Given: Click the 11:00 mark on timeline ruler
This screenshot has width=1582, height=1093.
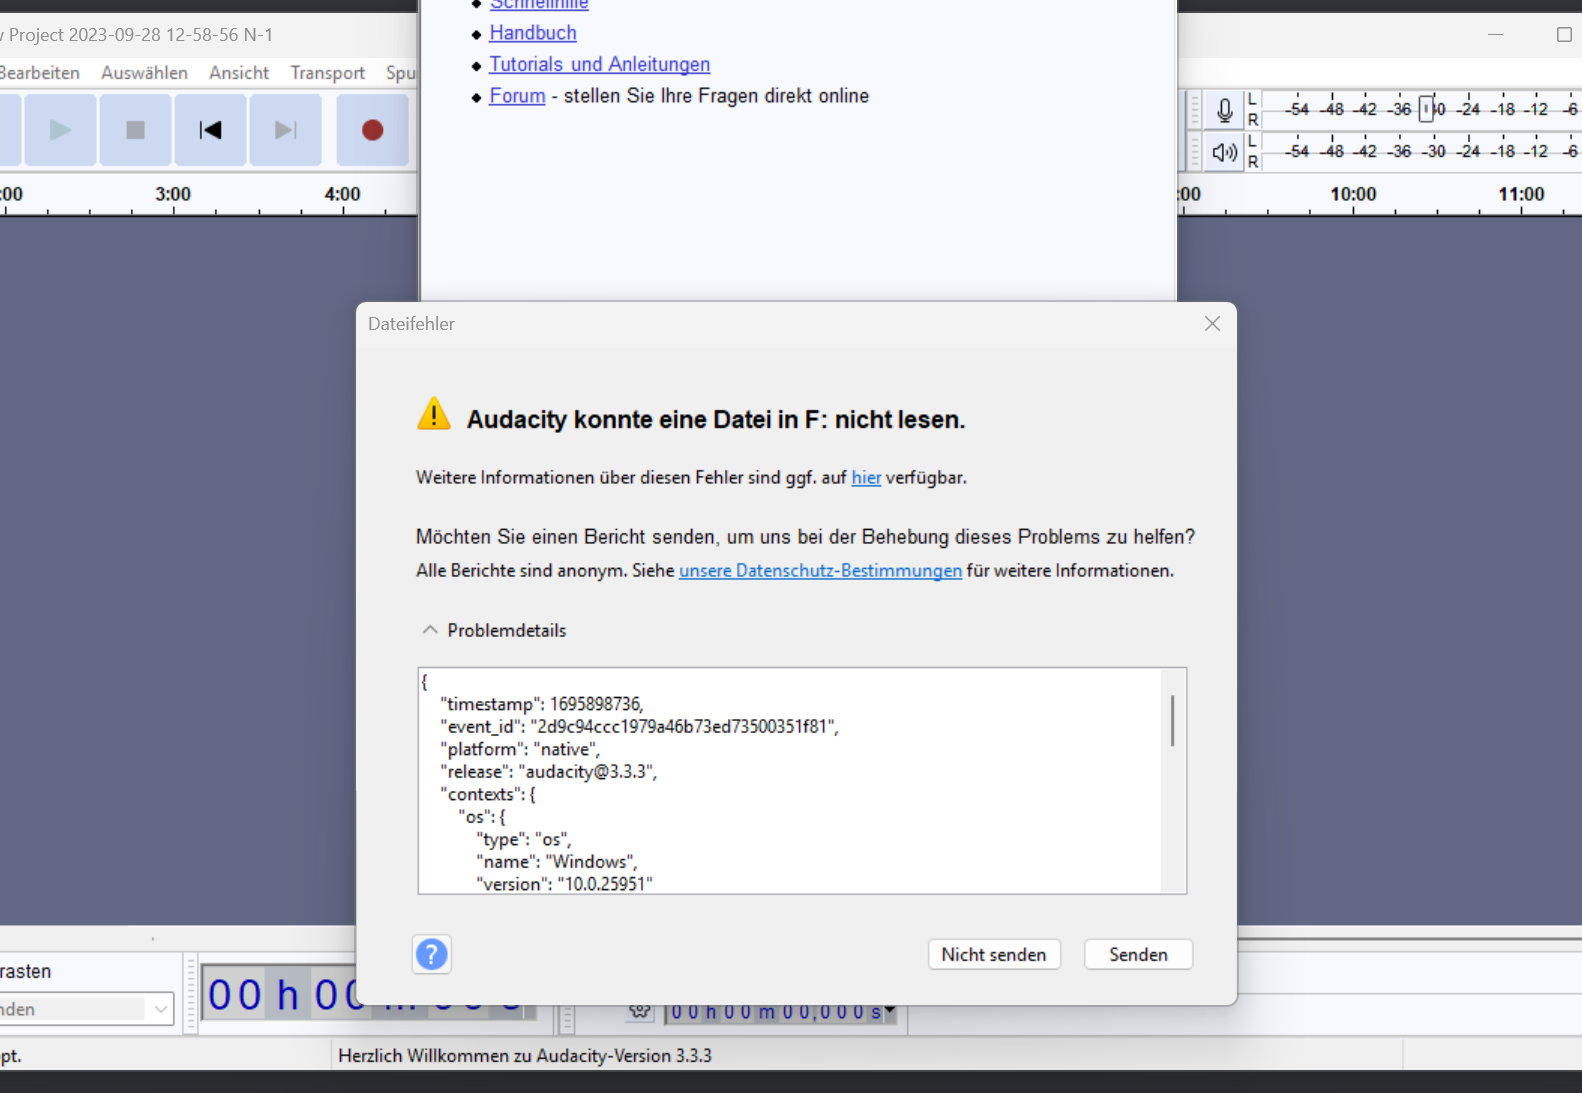Looking at the screenshot, I should (x=1521, y=194).
